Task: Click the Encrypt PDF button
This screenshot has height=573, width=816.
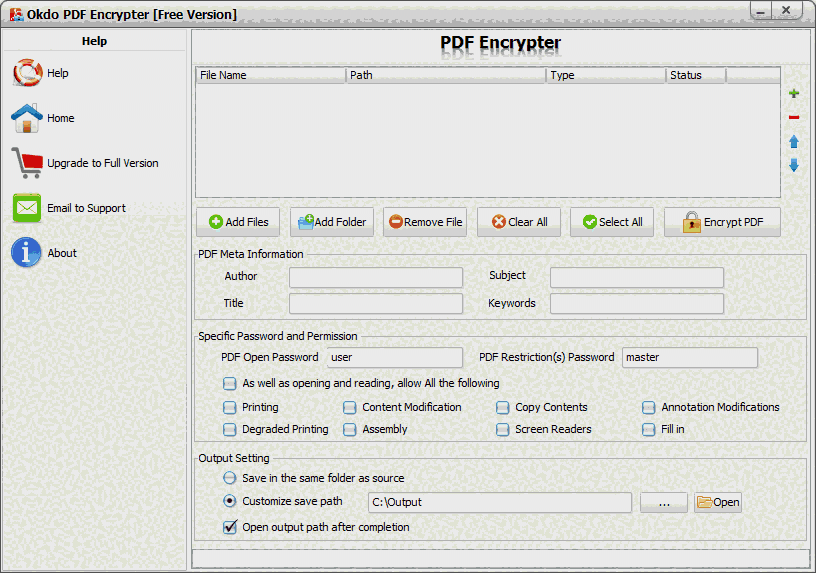Action: pyautogui.click(x=722, y=222)
